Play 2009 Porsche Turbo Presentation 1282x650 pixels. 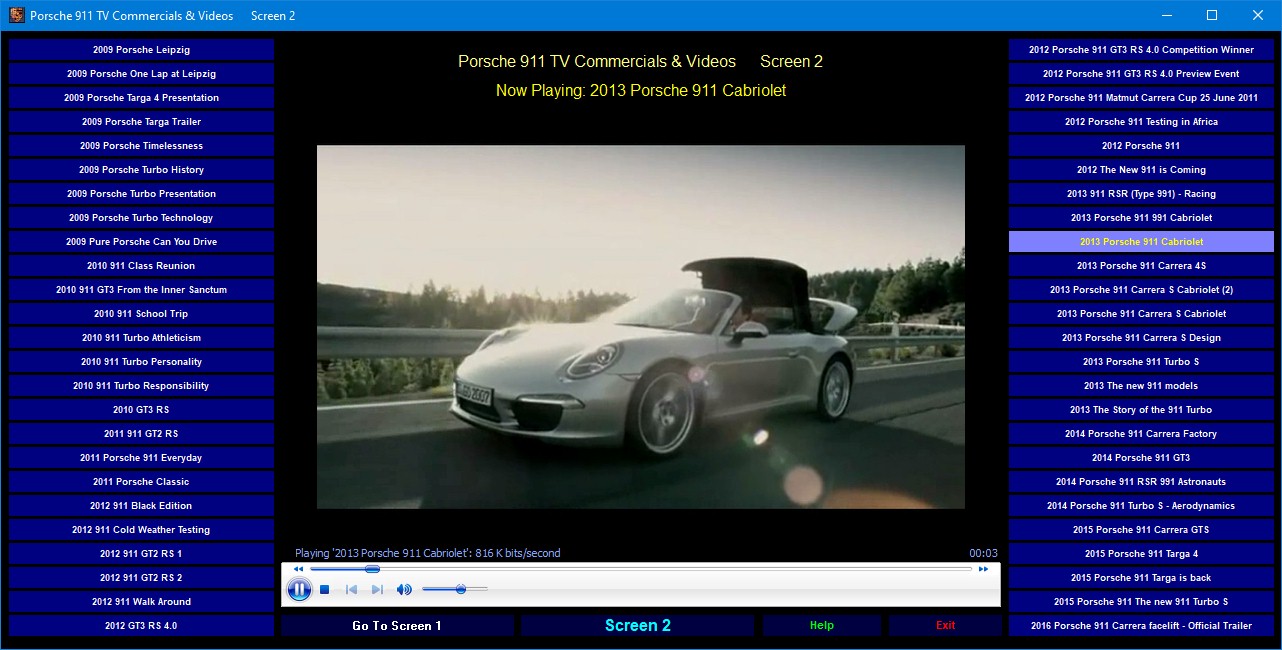[141, 194]
